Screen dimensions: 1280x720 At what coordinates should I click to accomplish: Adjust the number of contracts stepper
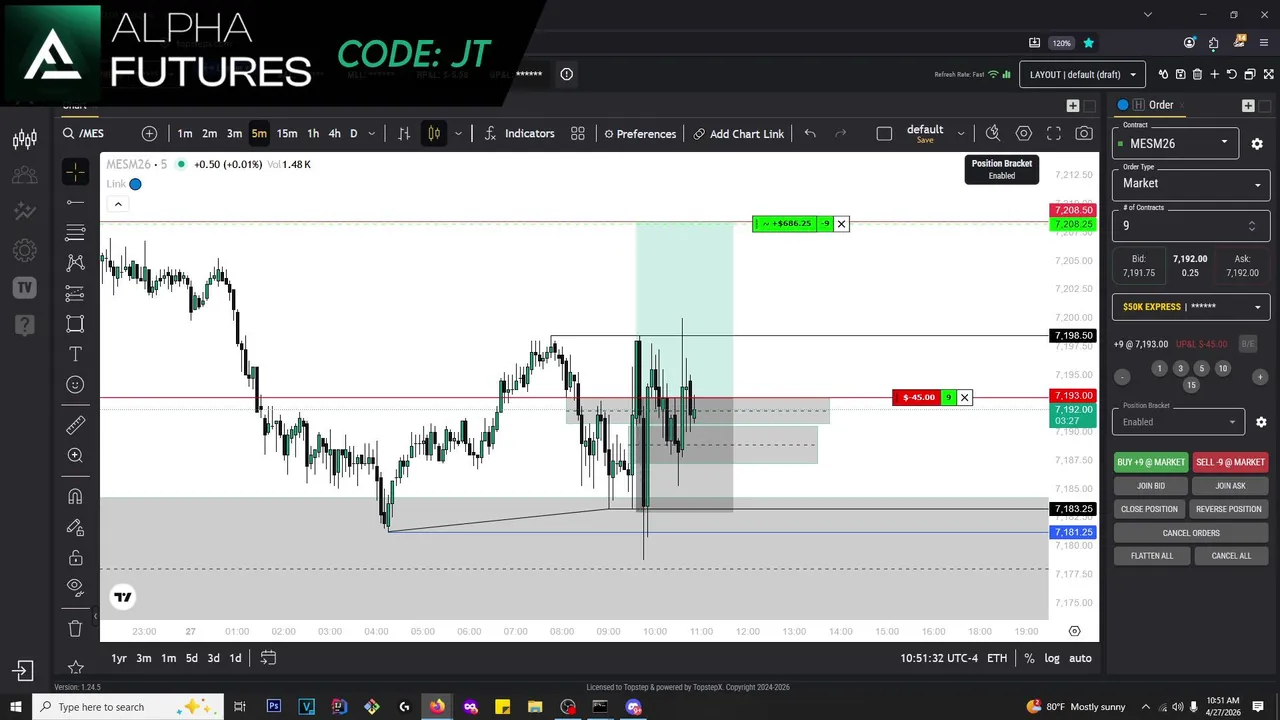1252,226
